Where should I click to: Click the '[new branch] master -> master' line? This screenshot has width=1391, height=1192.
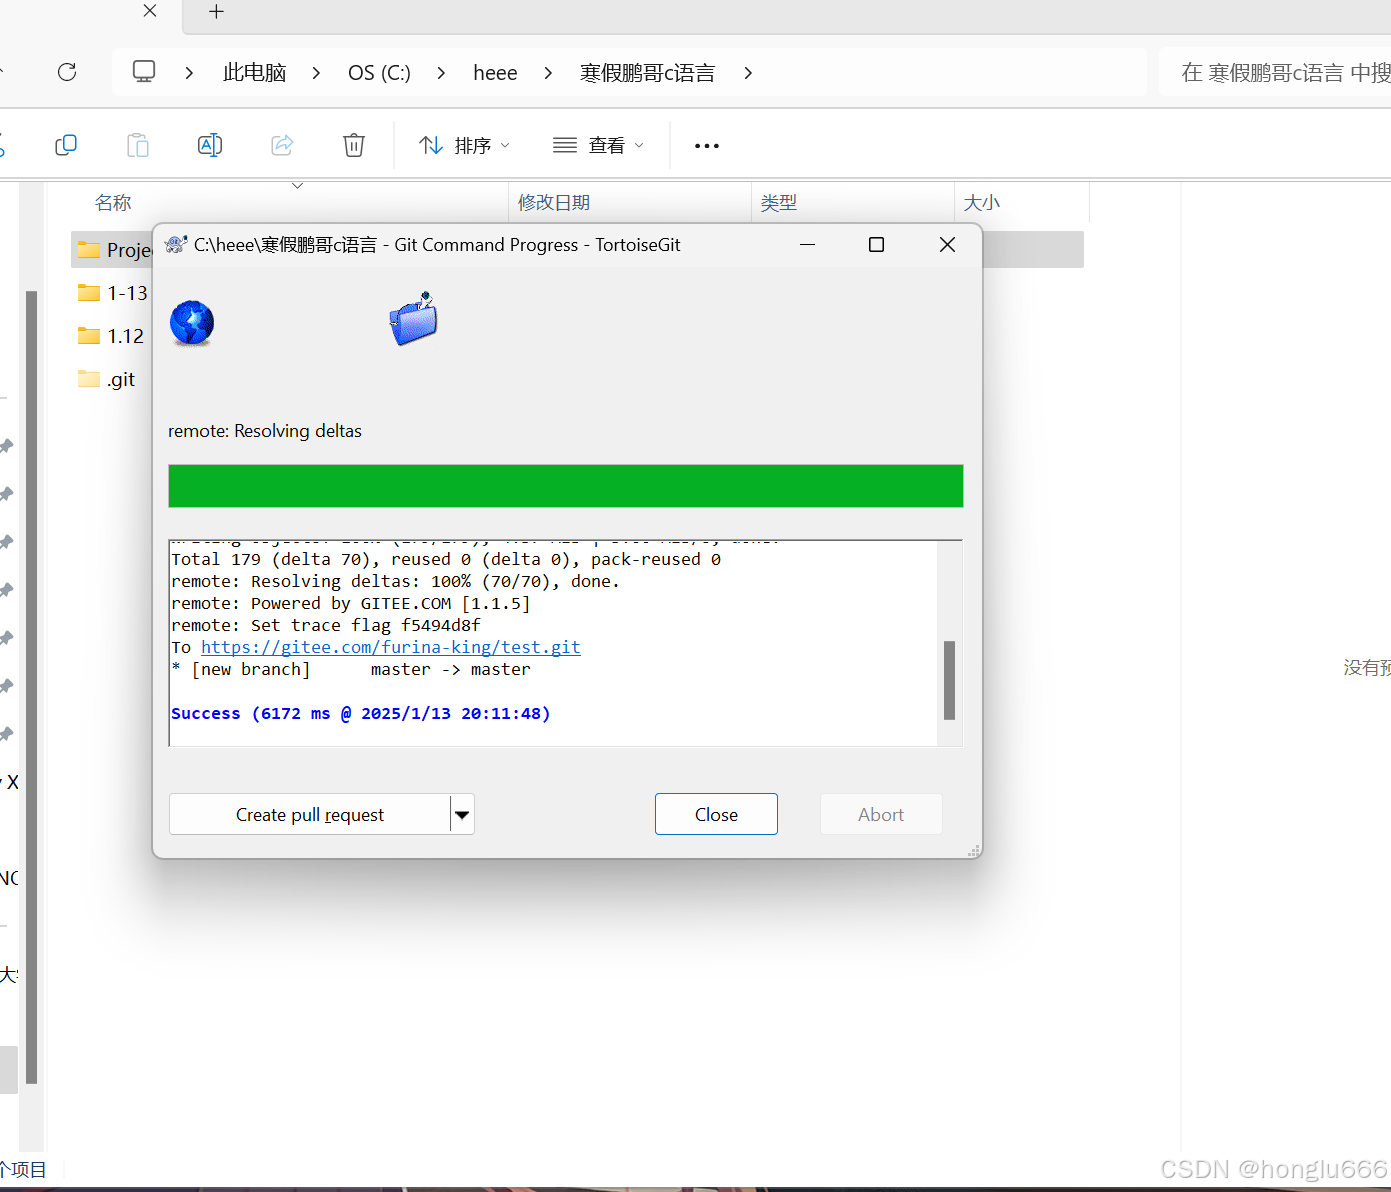click(351, 669)
